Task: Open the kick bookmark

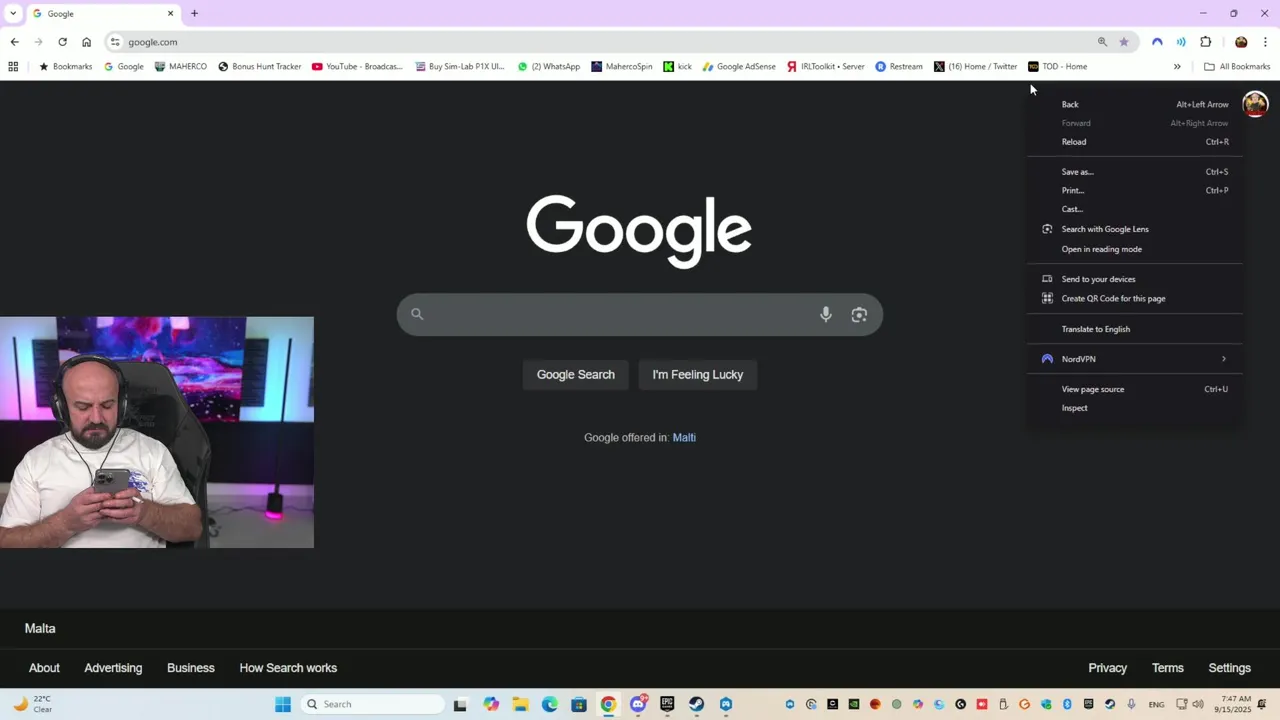Action: 678,66
